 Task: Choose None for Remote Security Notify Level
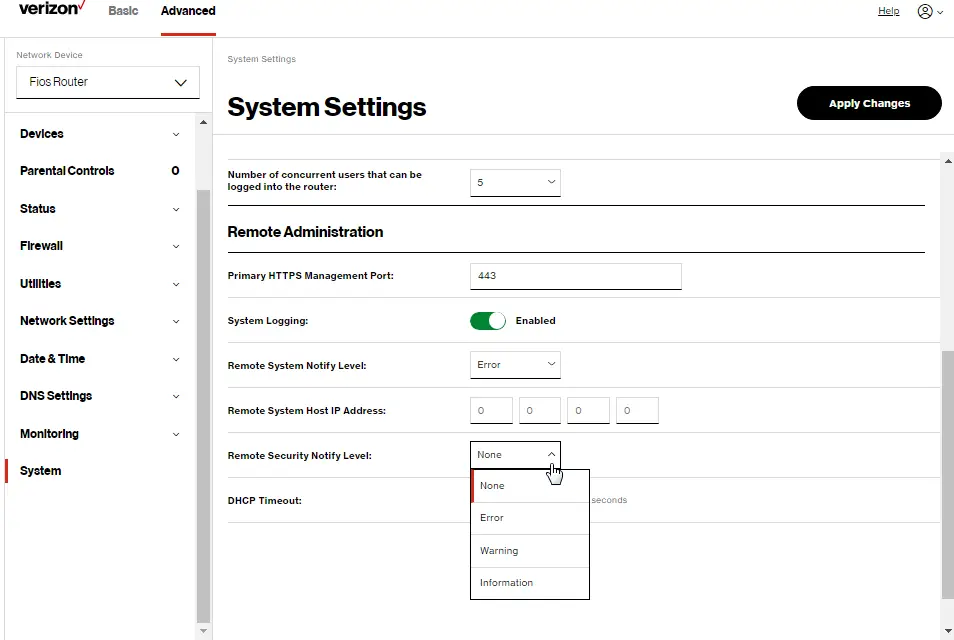coord(491,485)
